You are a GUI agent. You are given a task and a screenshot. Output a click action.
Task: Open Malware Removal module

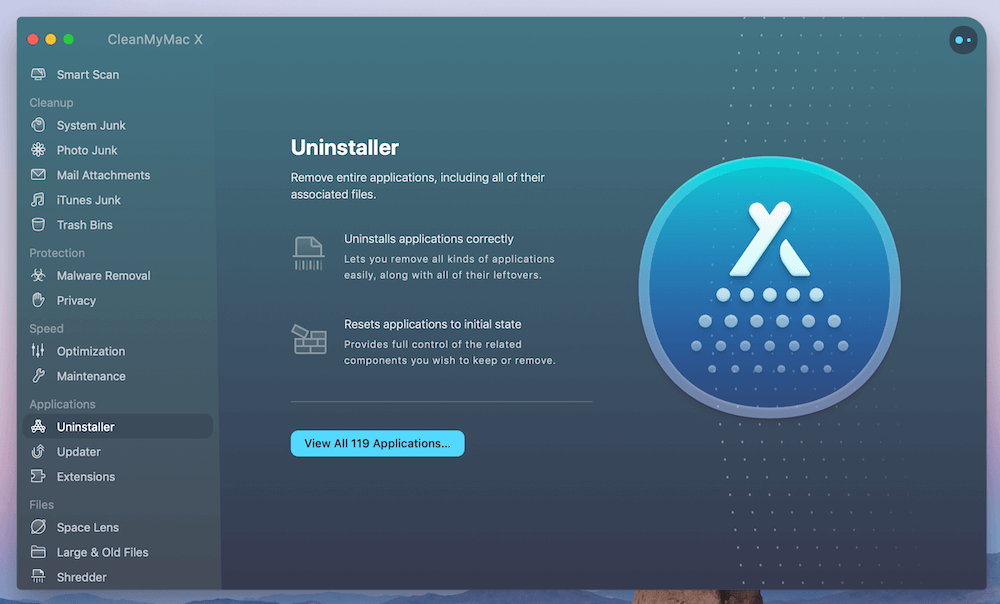103,276
